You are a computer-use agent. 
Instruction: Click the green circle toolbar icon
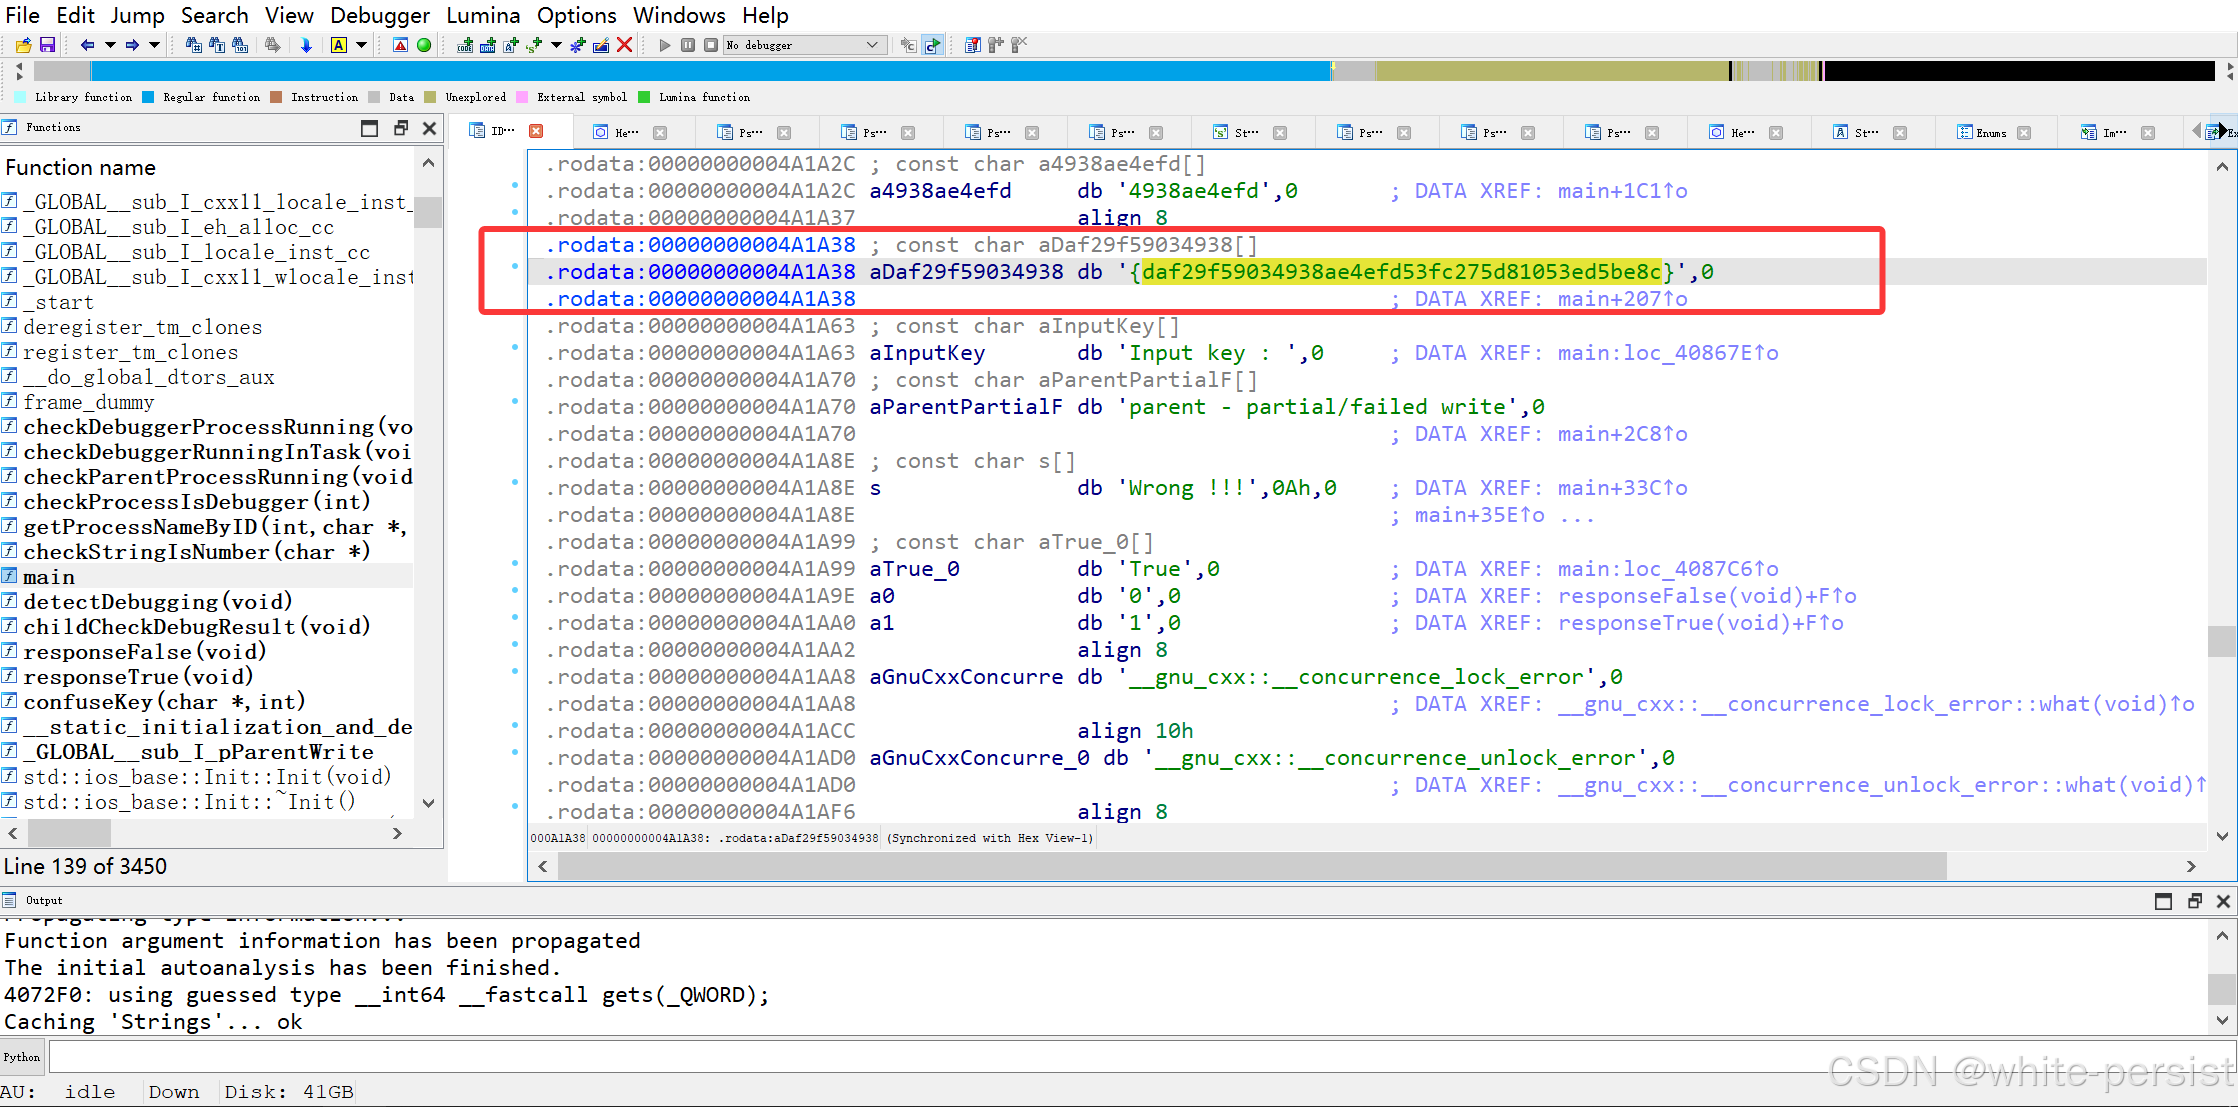(424, 45)
